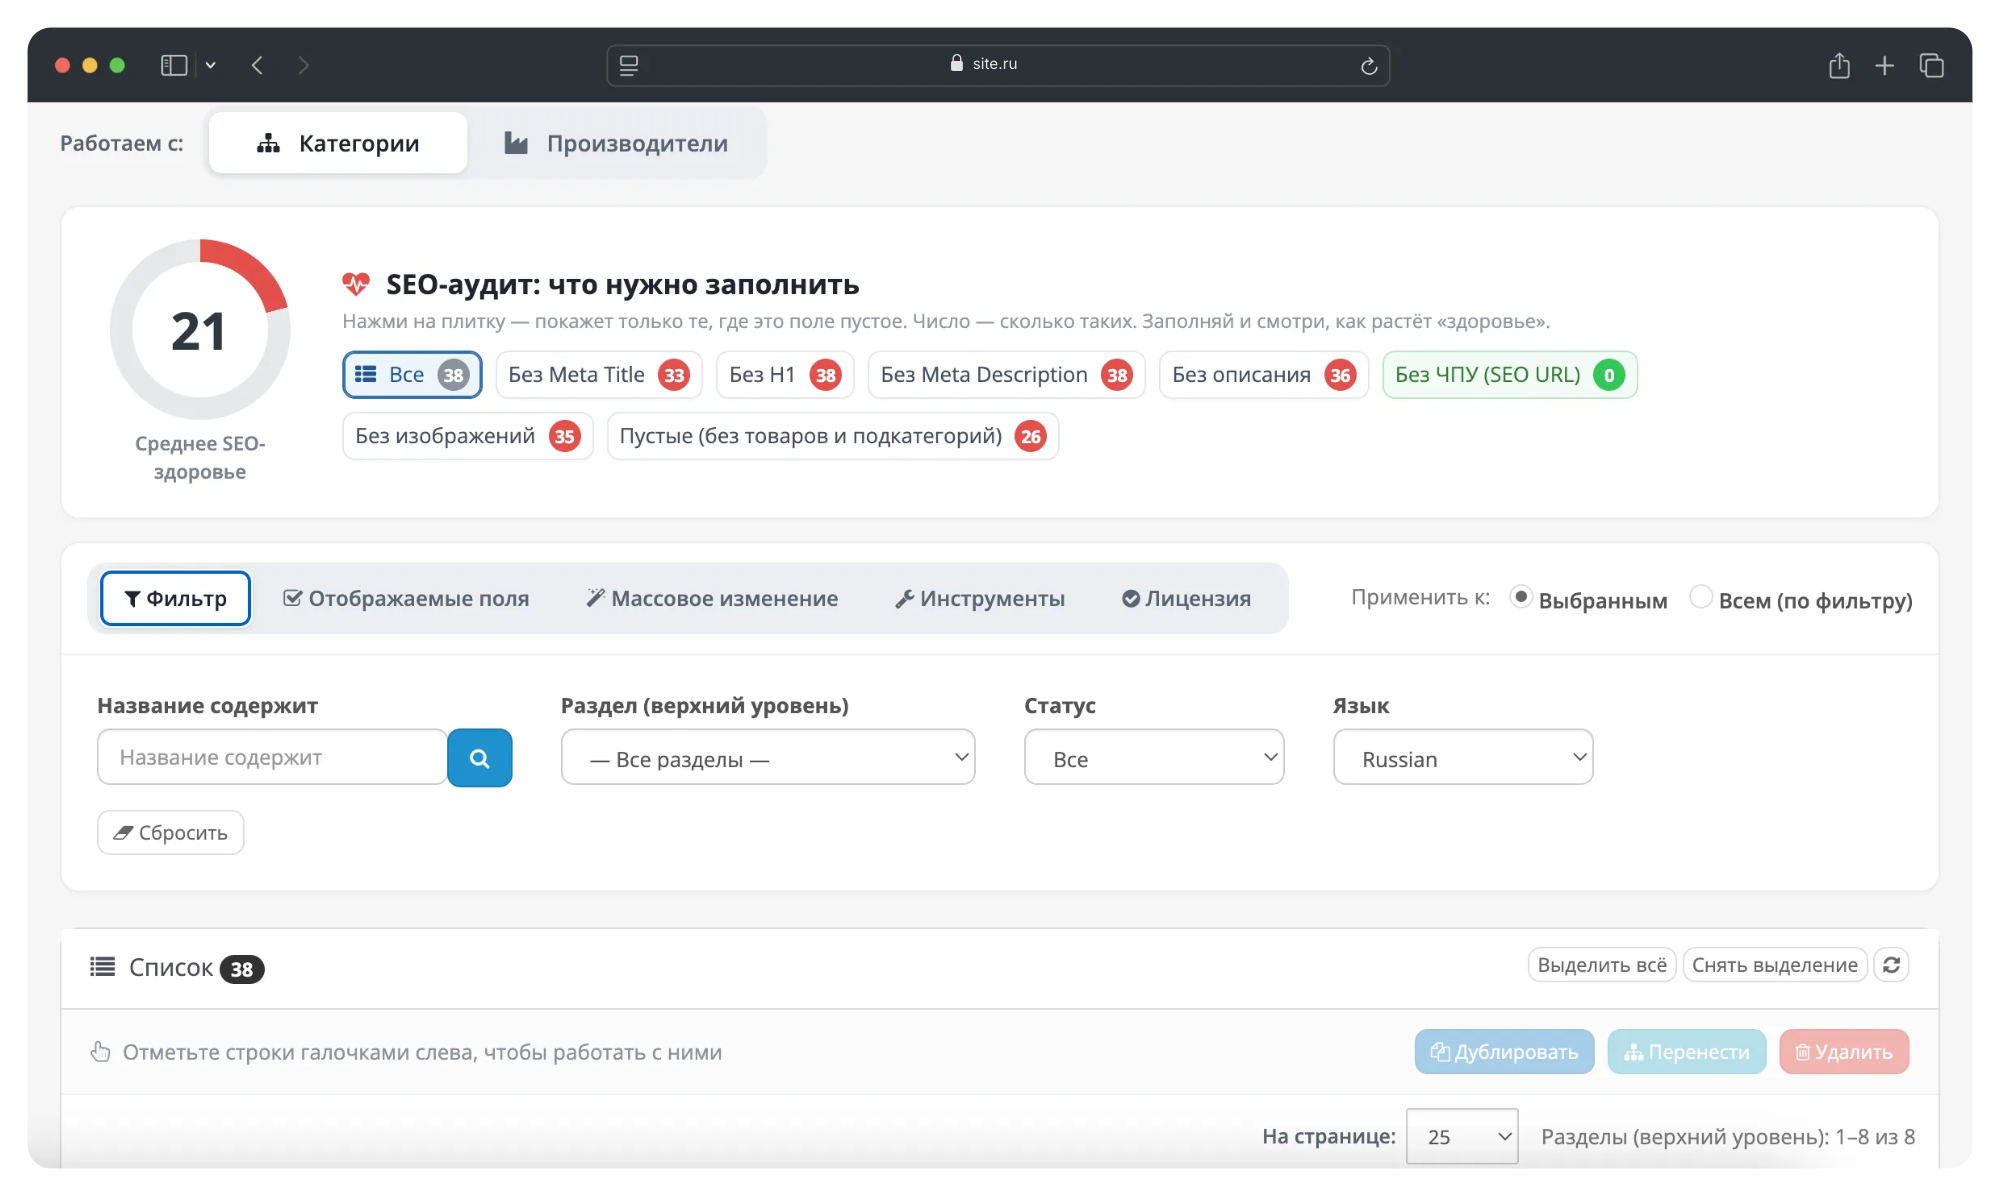Viewport: 2000px width, 1196px height.
Task: Expand the Статус dropdown
Action: (x=1154, y=757)
